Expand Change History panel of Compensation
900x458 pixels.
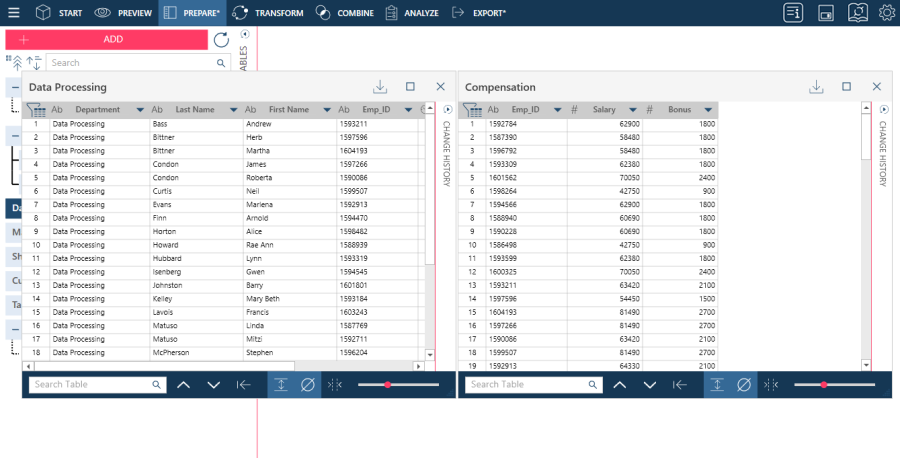883,109
